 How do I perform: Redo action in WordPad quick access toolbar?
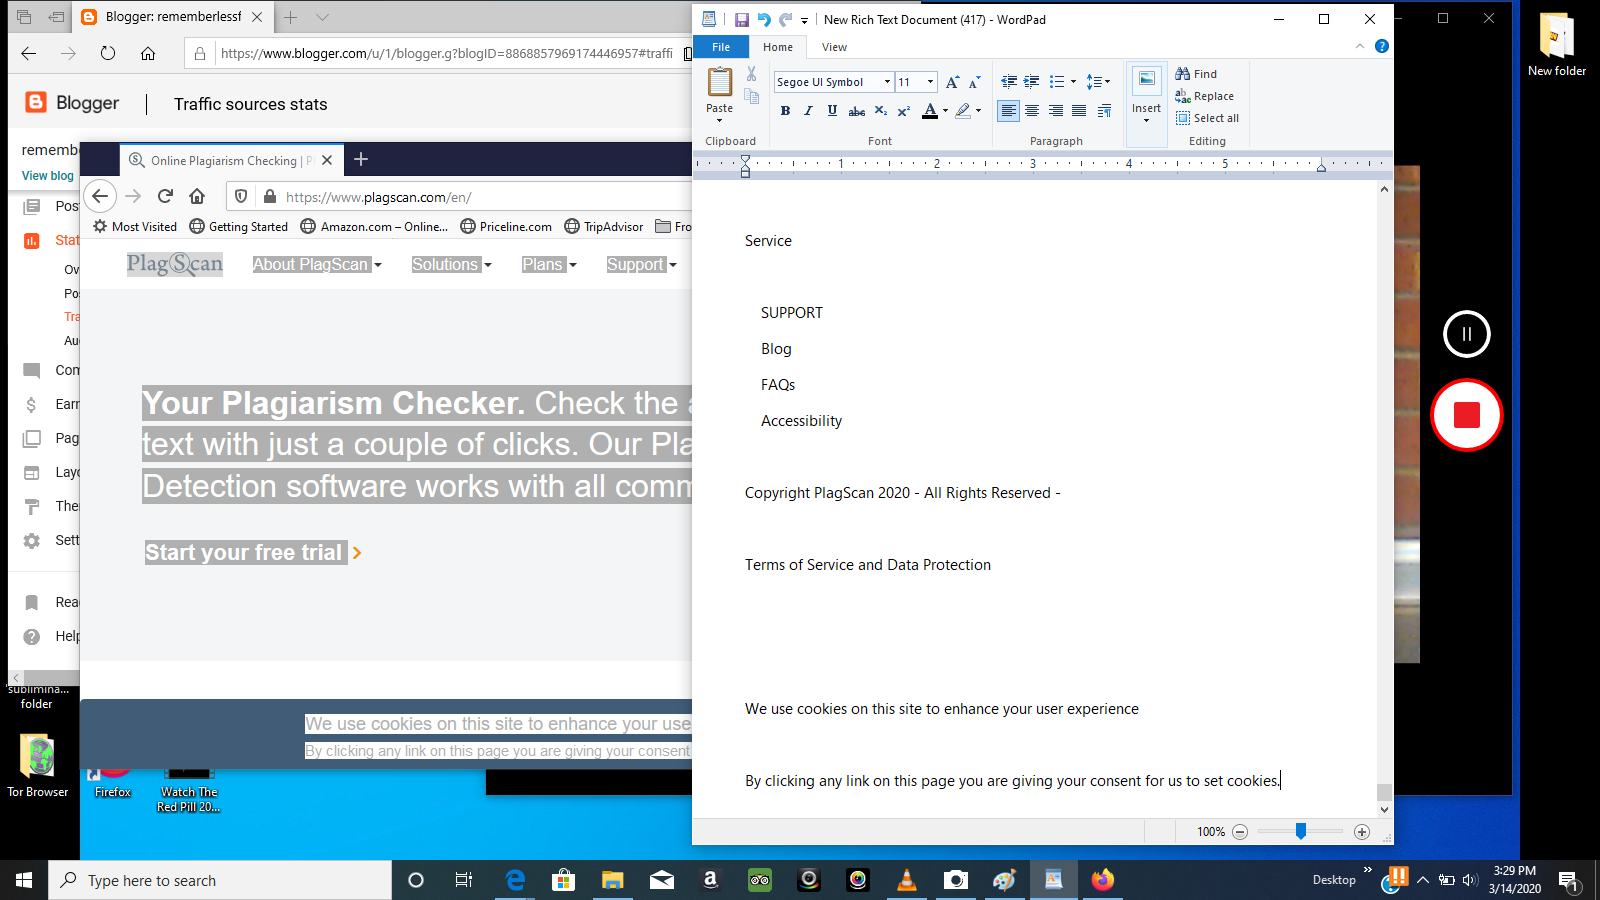coord(786,19)
